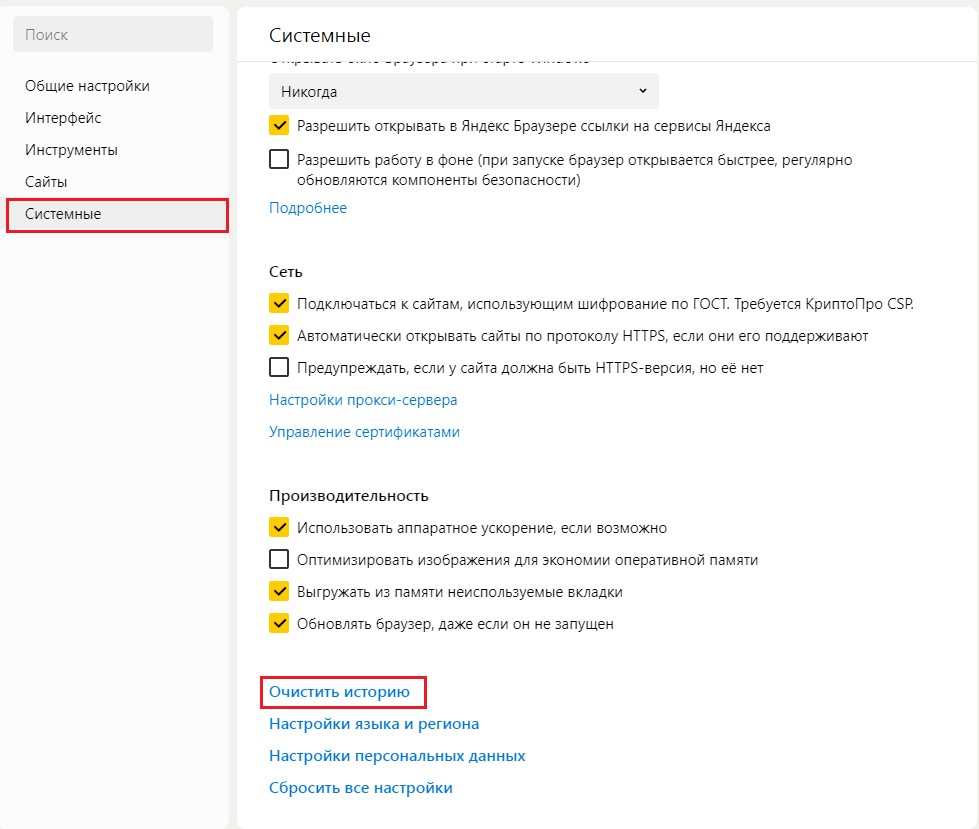Enable background work checkbox

(x=279, y=160)
